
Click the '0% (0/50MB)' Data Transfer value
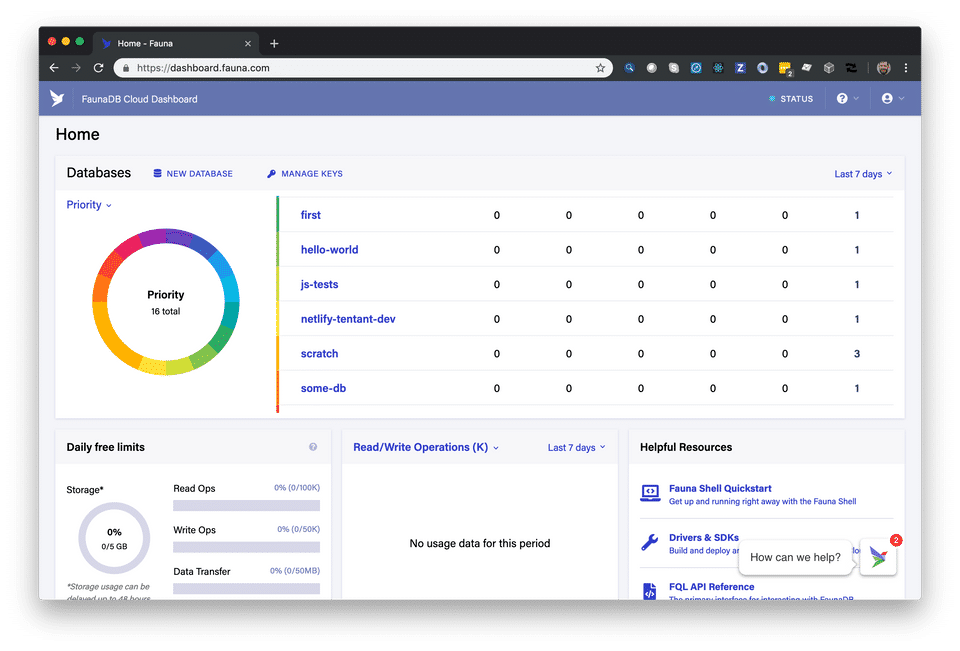294,571
